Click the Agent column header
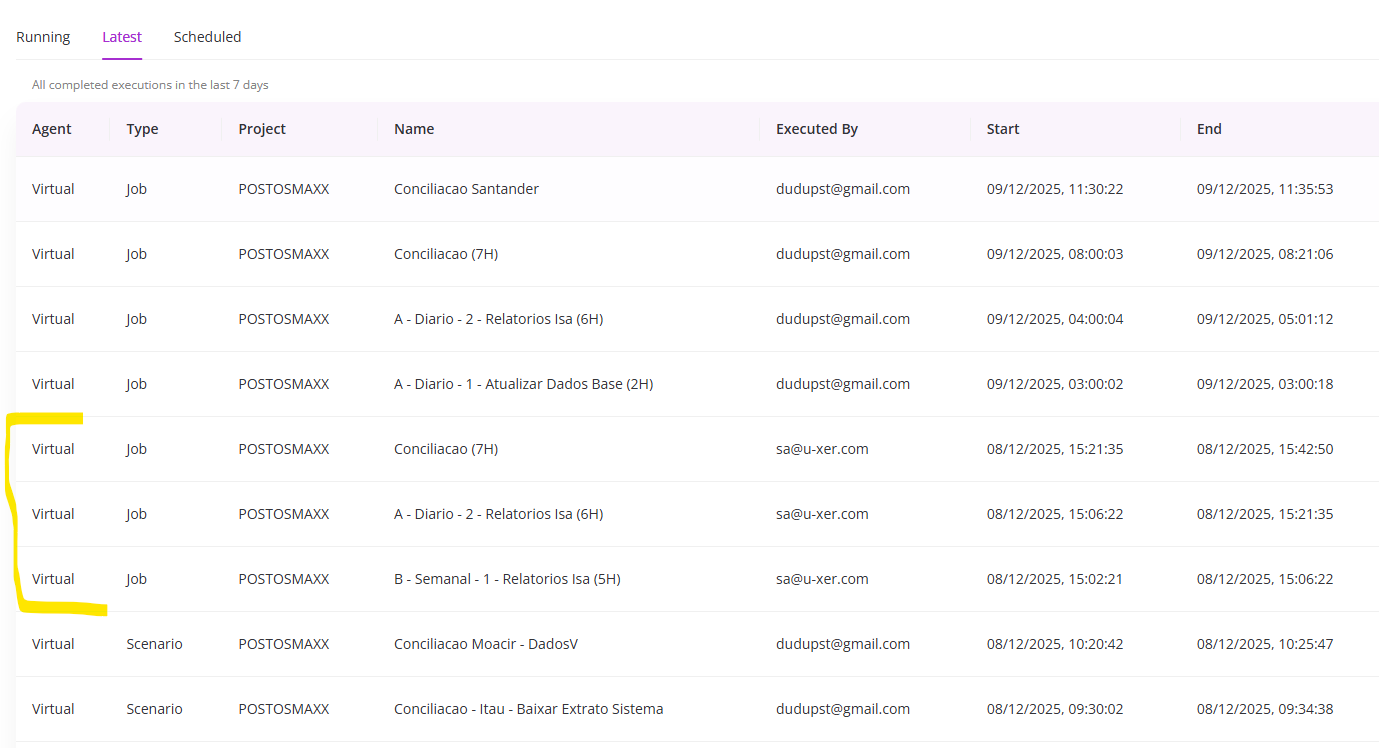Screen dimensions: 1379x748 (x=52, y=129)
